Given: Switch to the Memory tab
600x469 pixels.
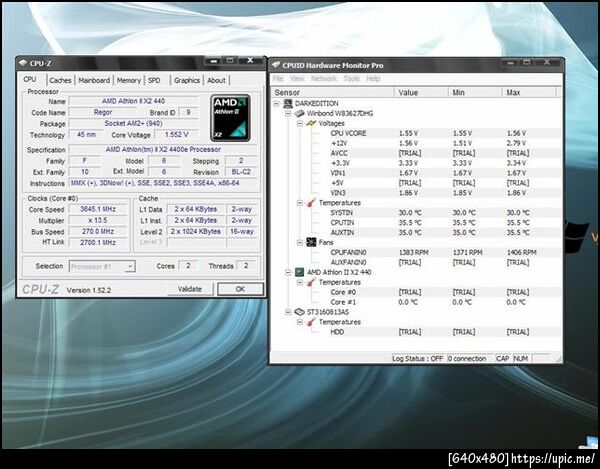Looking at the screenshot, I should [x=129, y=80].
